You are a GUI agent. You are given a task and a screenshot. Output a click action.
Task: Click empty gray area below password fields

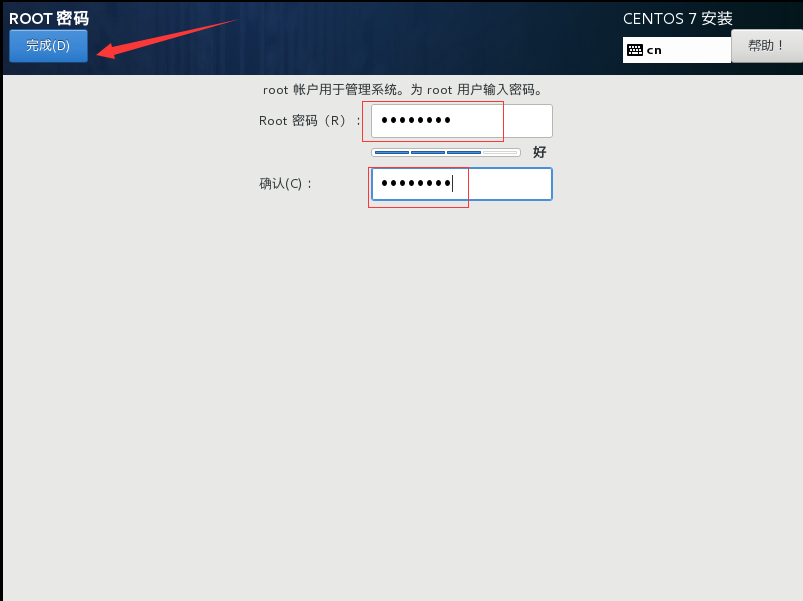[403, 399]
